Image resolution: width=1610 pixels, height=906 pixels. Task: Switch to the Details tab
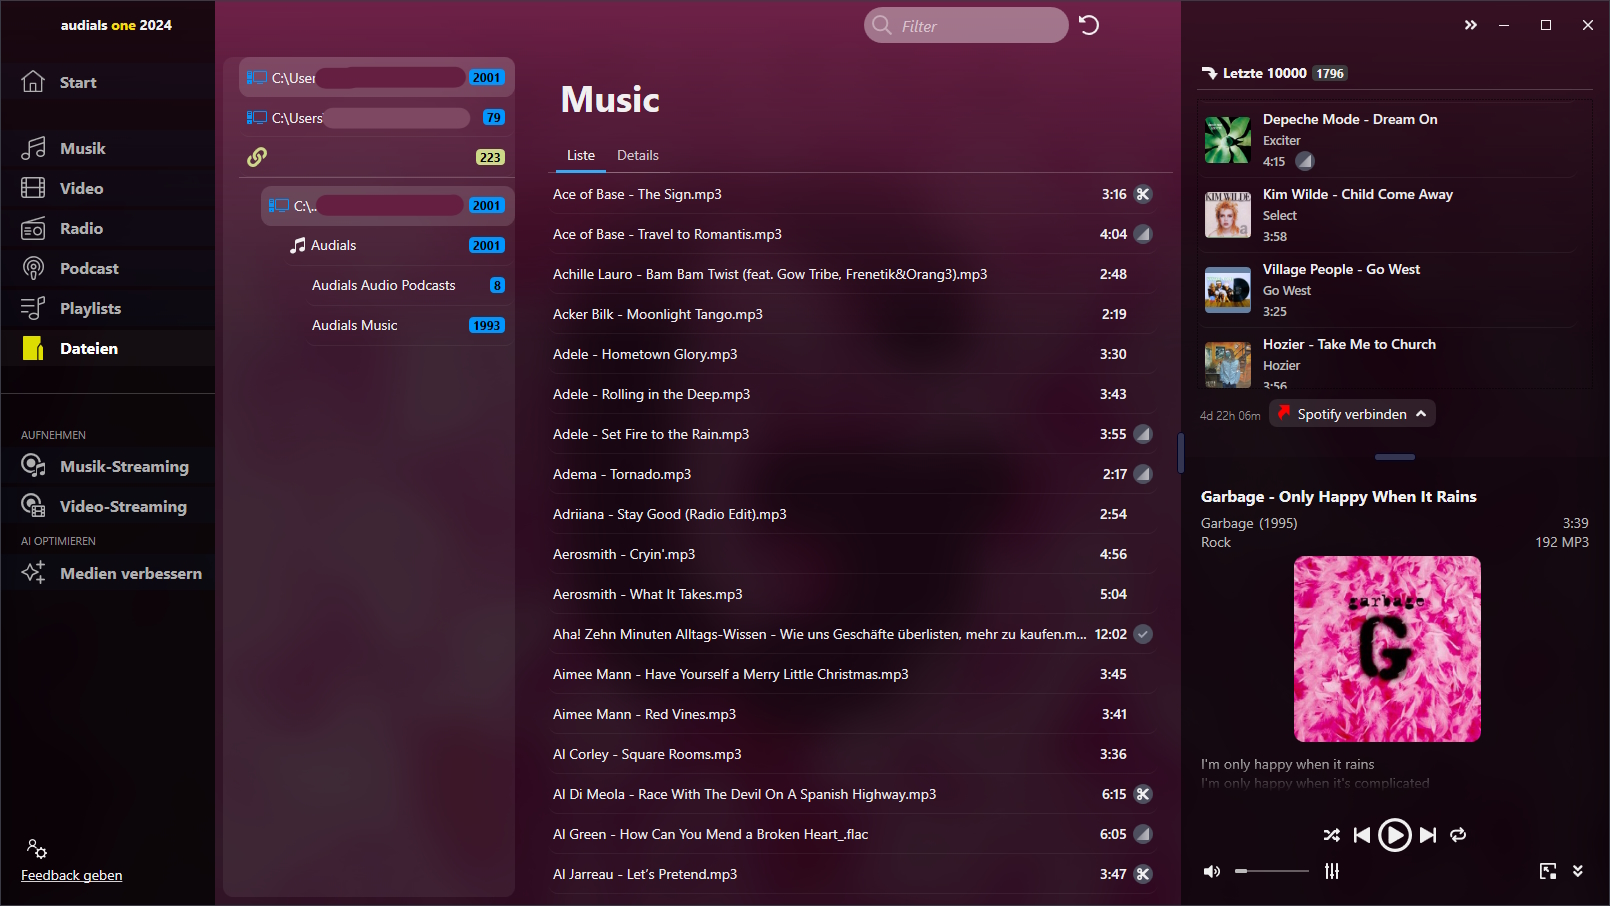point(638,155)
